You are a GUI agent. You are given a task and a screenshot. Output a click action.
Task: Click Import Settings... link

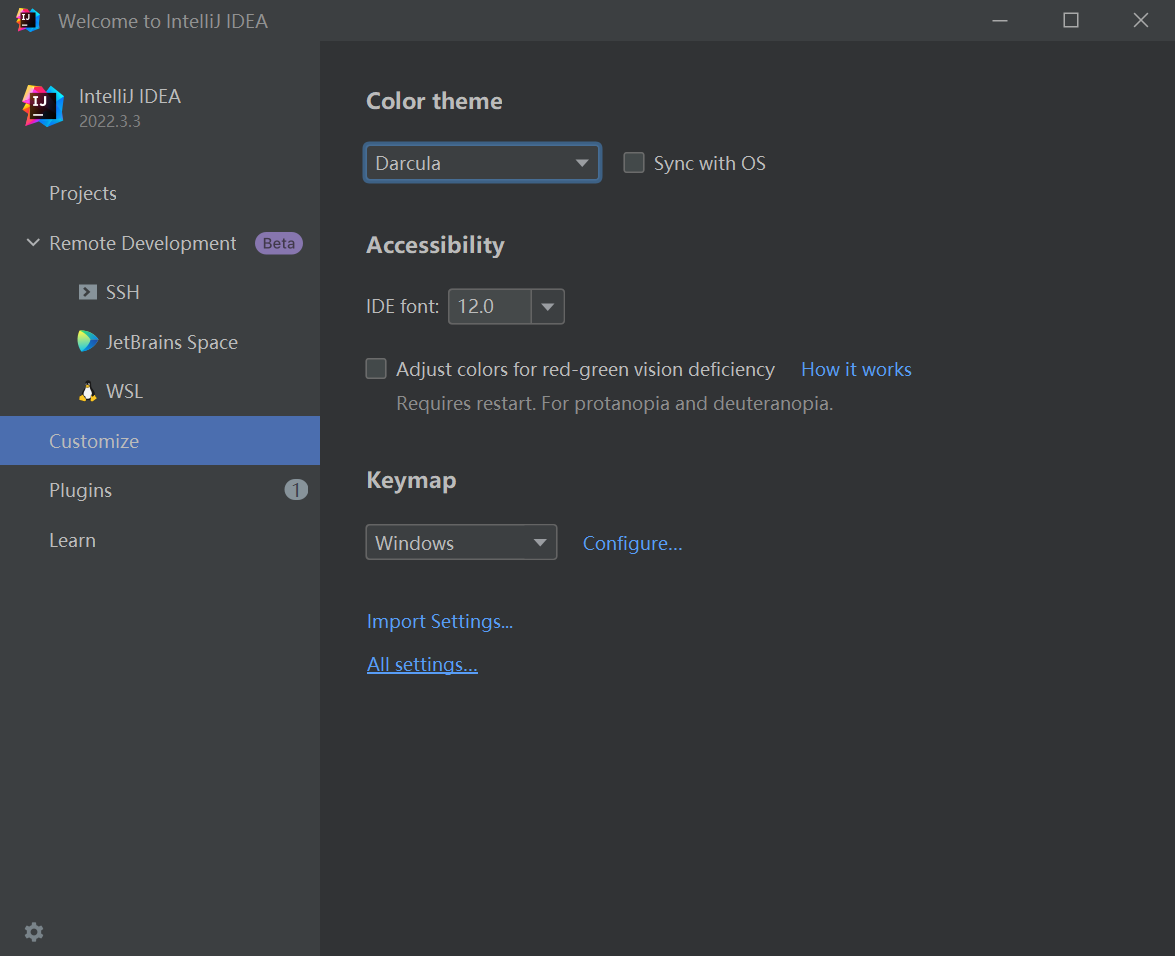click(440, 621)
